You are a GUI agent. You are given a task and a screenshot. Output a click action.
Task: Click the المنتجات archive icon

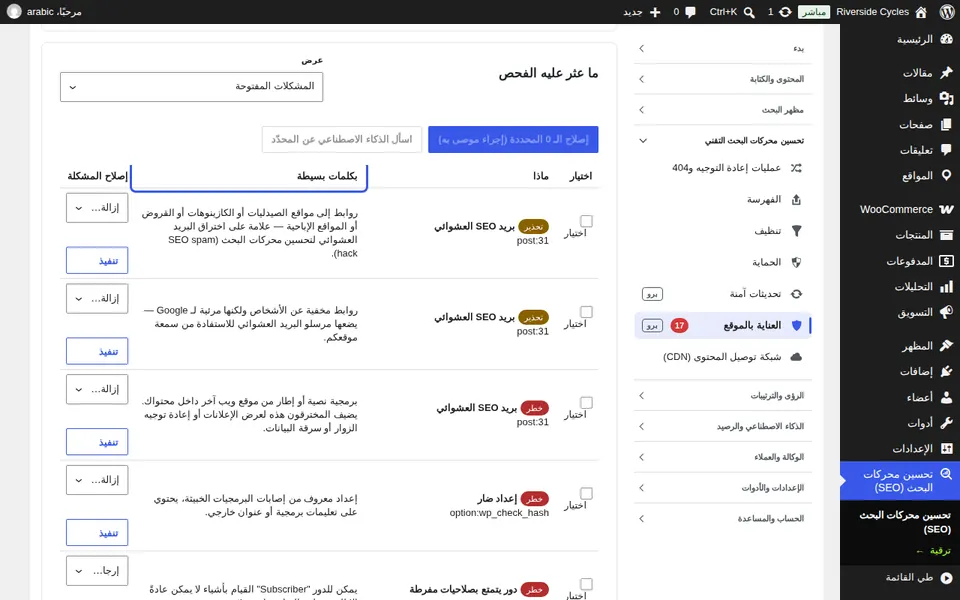pos(947,235)
